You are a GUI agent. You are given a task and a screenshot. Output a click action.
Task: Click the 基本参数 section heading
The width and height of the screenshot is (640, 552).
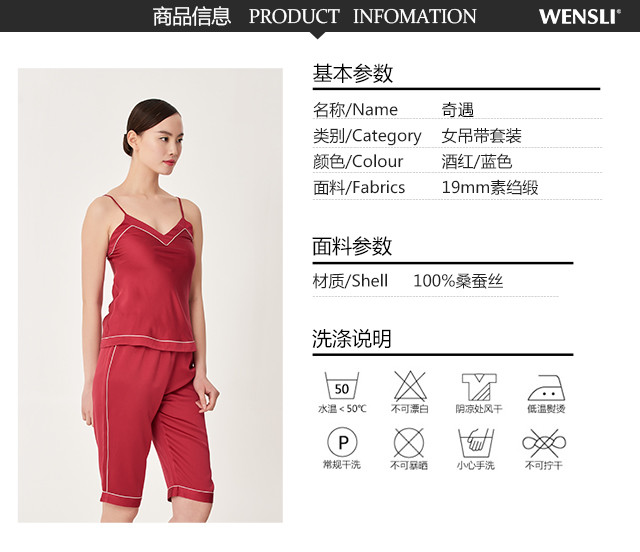353,73
